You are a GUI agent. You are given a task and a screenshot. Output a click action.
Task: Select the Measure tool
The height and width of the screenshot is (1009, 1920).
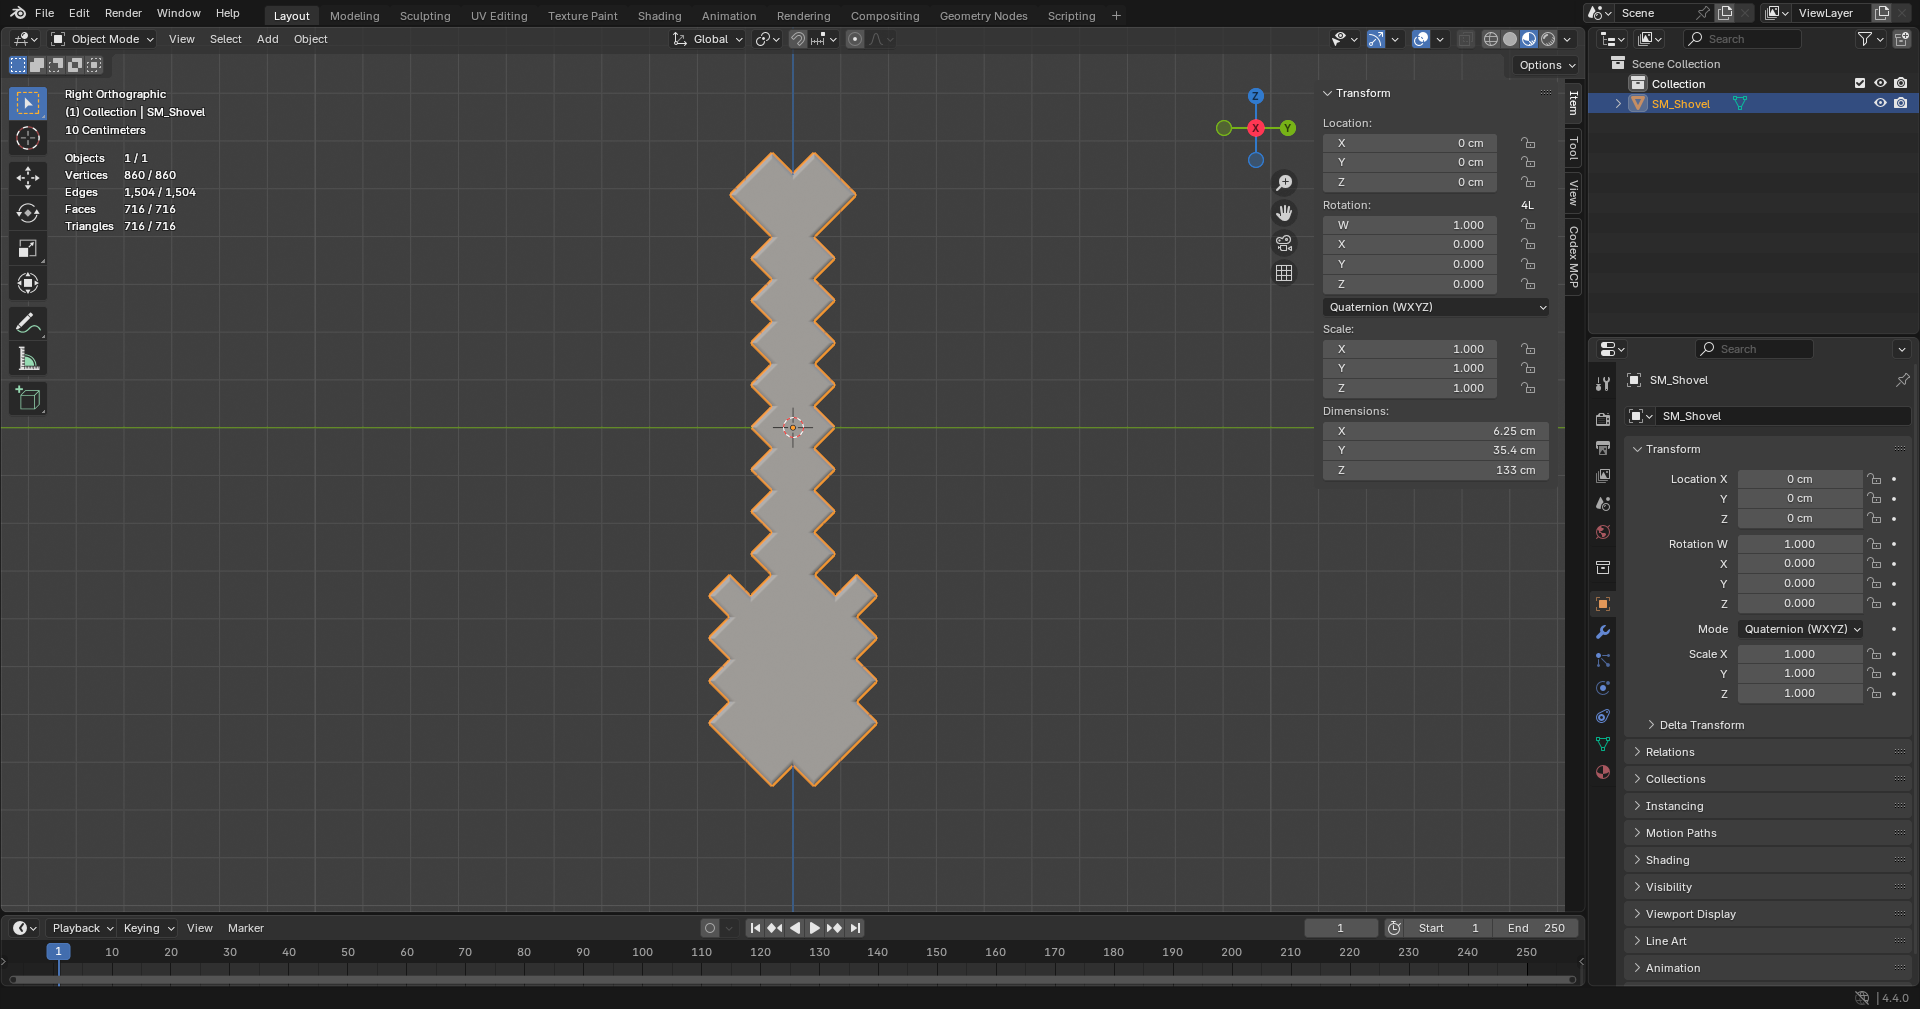[28, 358]
